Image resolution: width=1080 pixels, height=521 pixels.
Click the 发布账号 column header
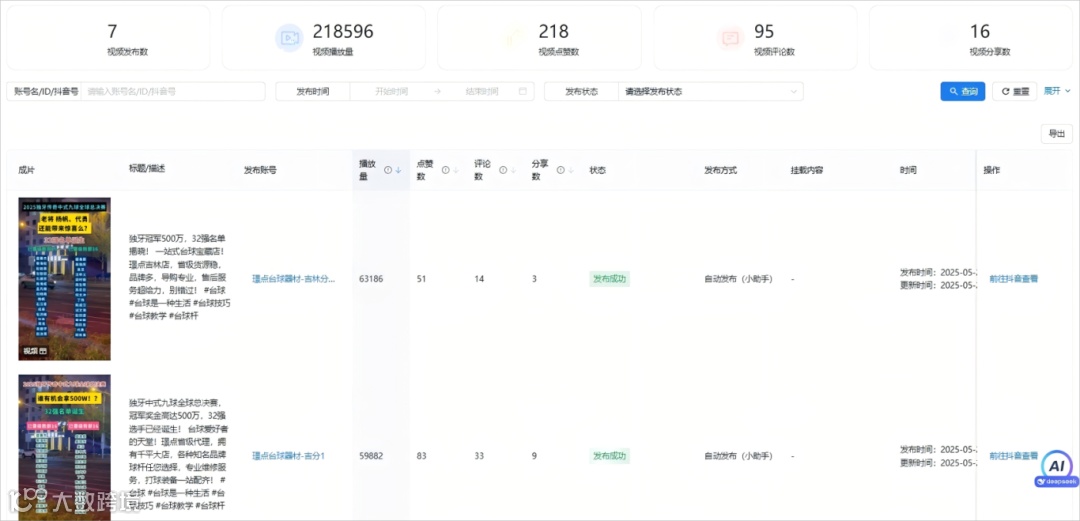[x=260, y=170]
